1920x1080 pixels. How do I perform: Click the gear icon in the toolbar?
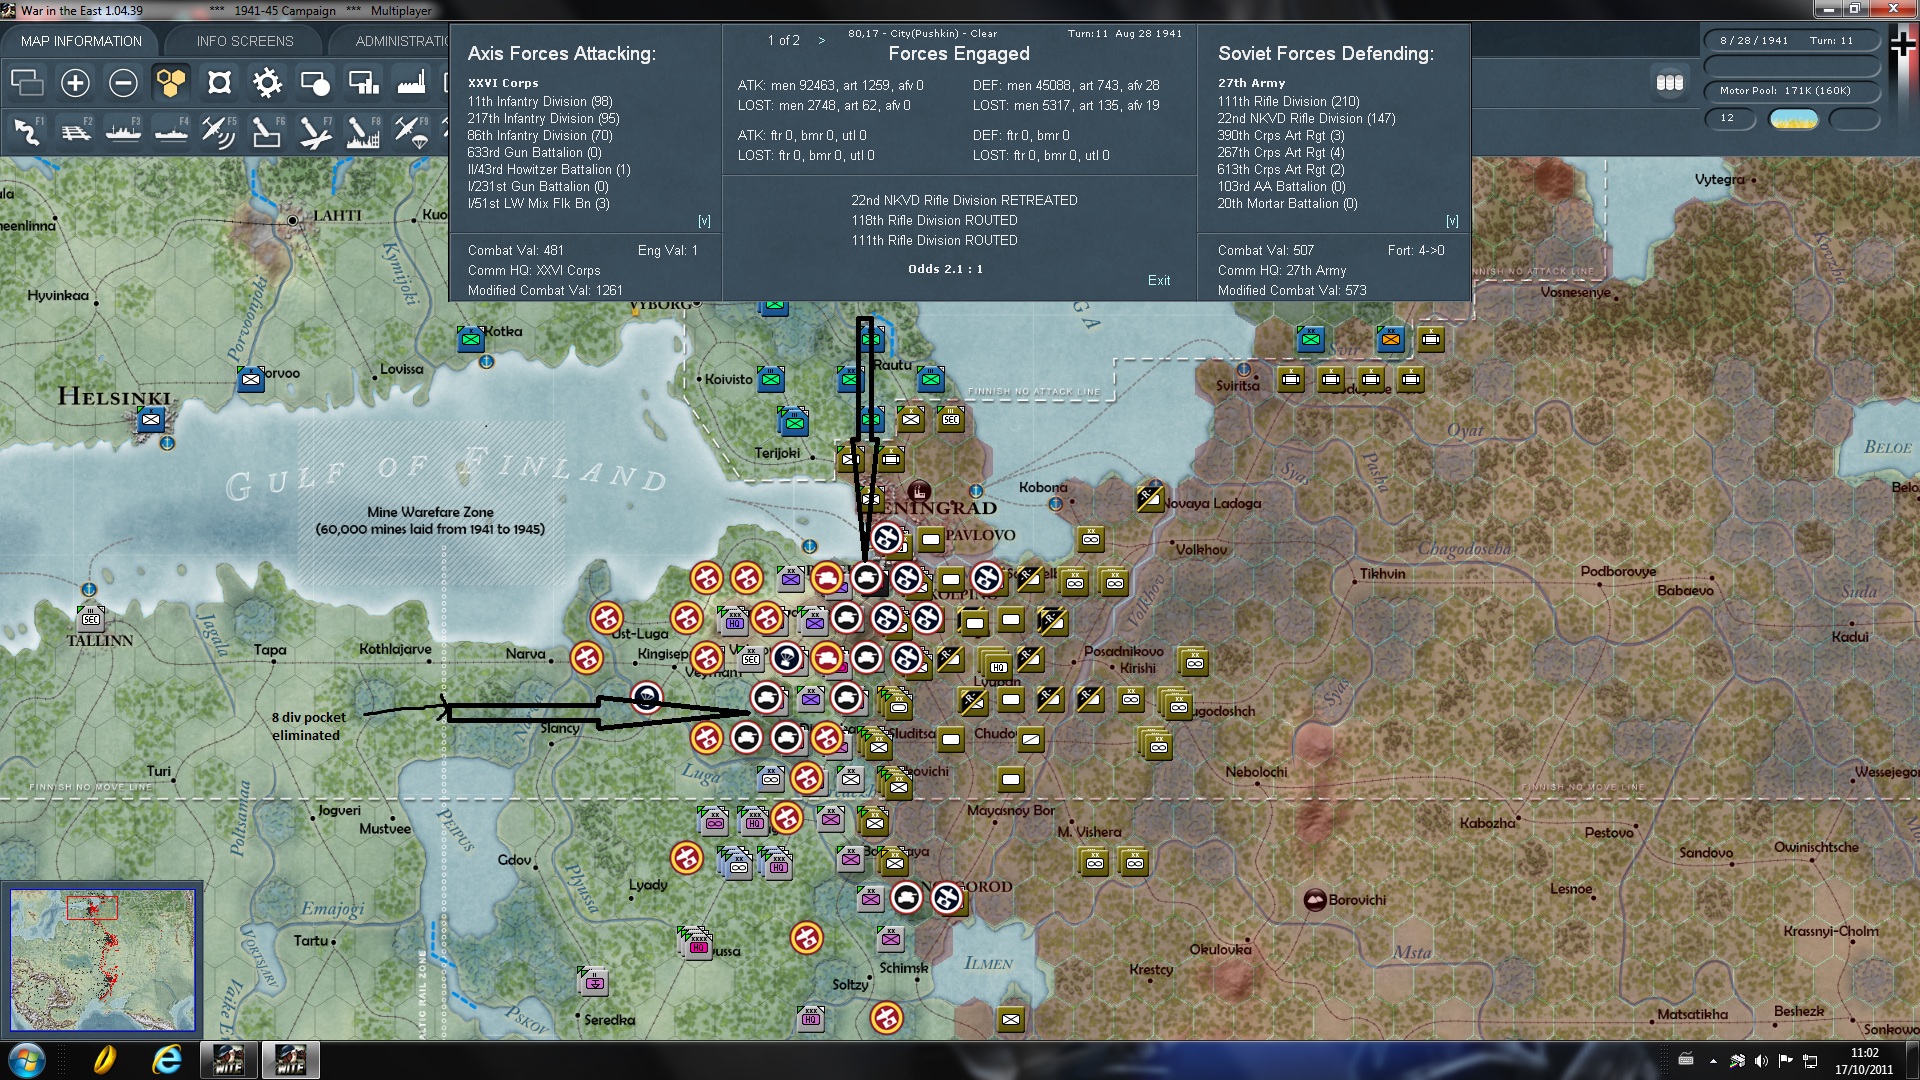tap(267, 83)
